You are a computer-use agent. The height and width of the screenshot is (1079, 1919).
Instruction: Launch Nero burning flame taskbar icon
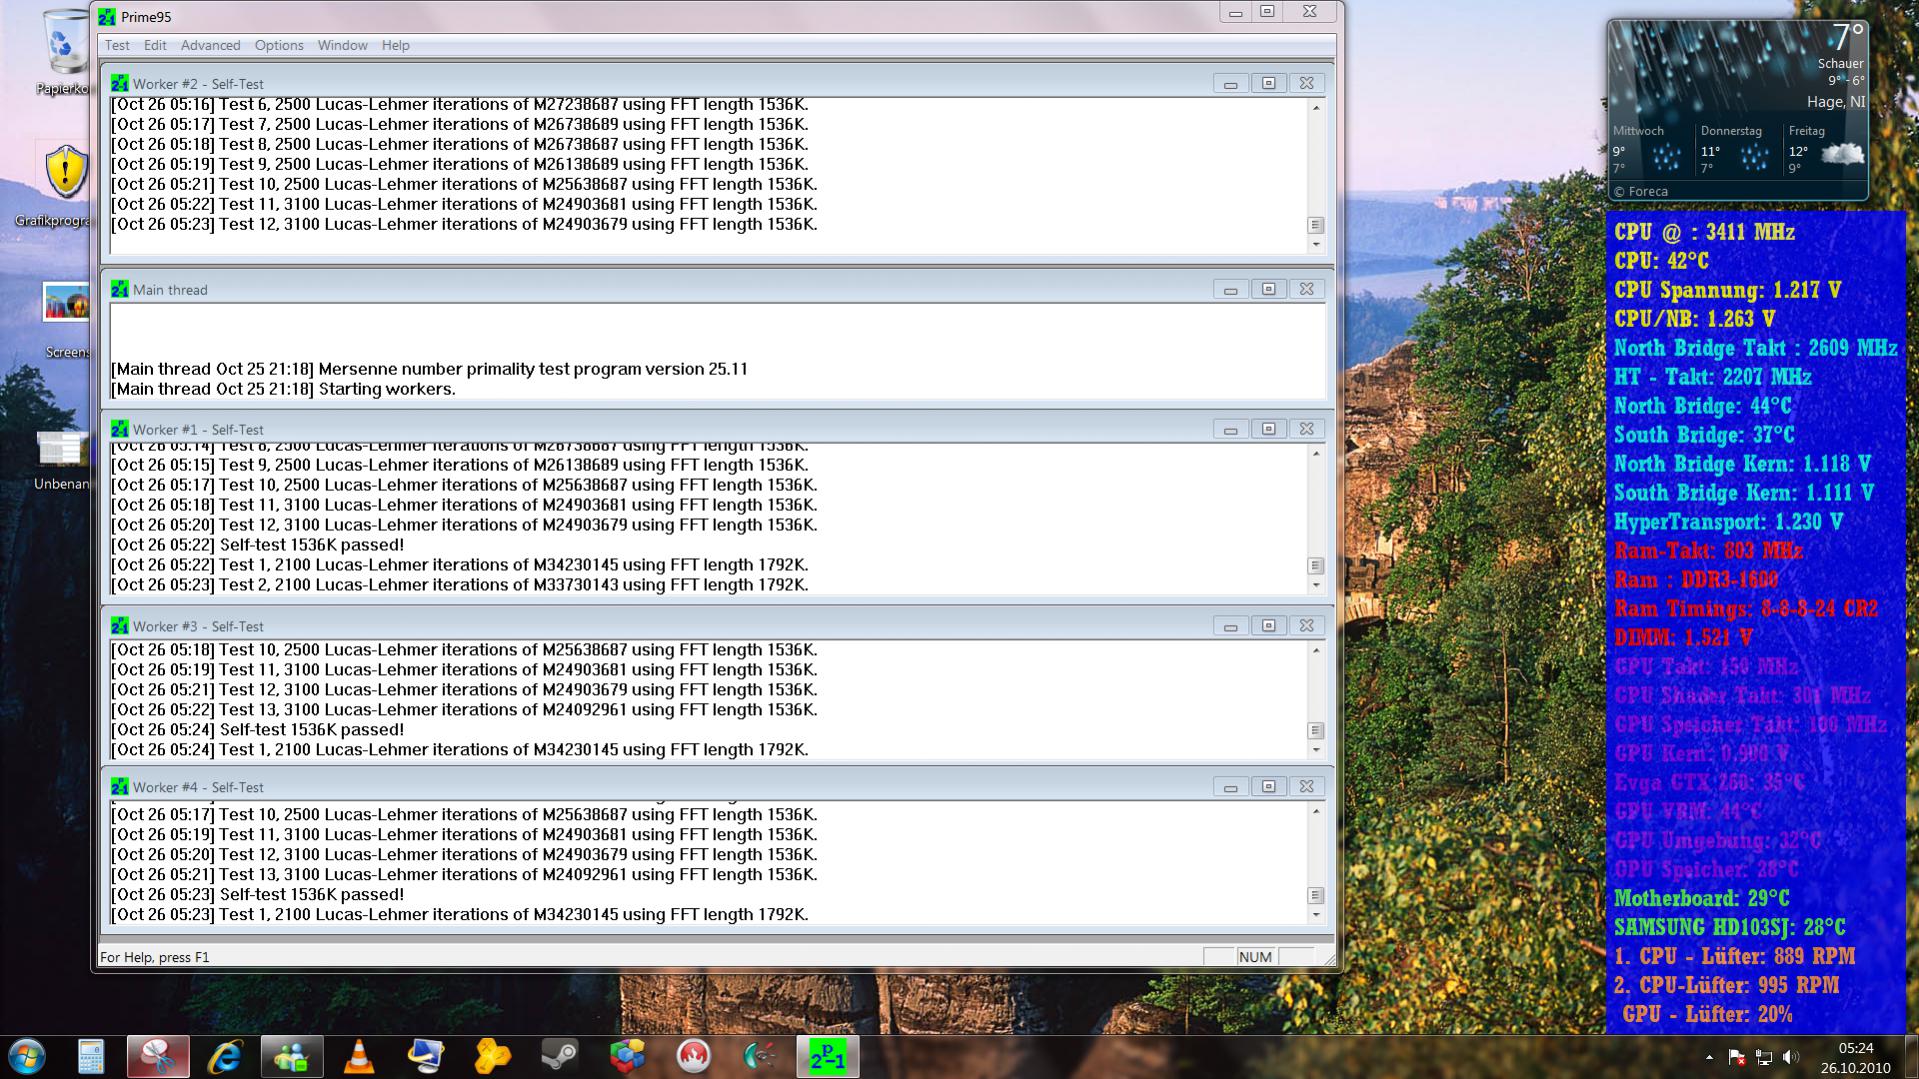point(694,1057)
